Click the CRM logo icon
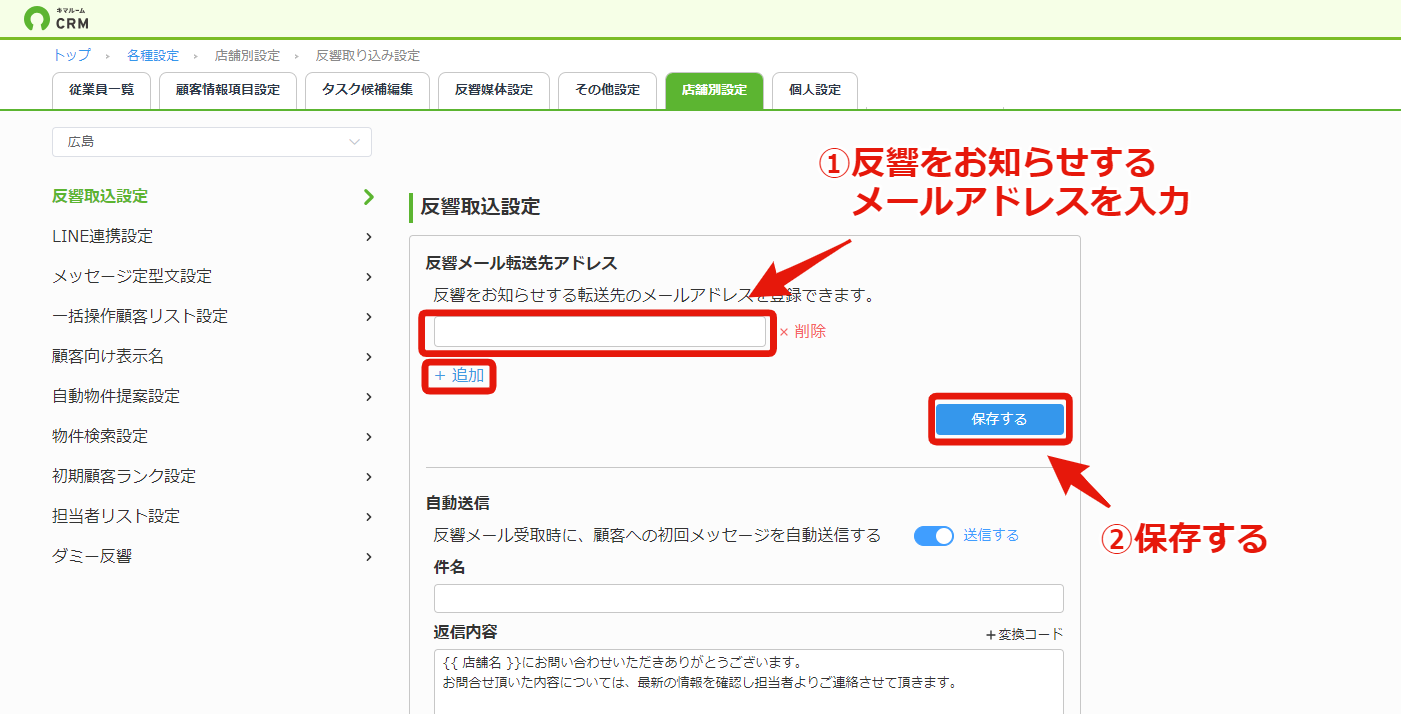Viewport: 1401px width, 714px height. pos(37,18)
